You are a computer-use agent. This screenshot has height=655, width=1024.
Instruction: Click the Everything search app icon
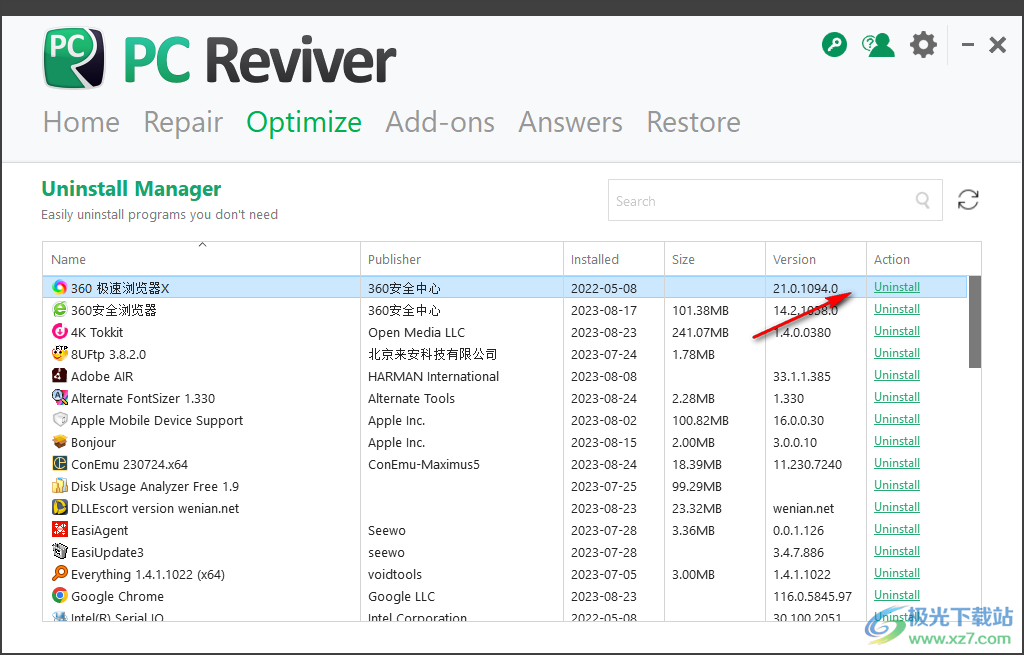[59, 574]
